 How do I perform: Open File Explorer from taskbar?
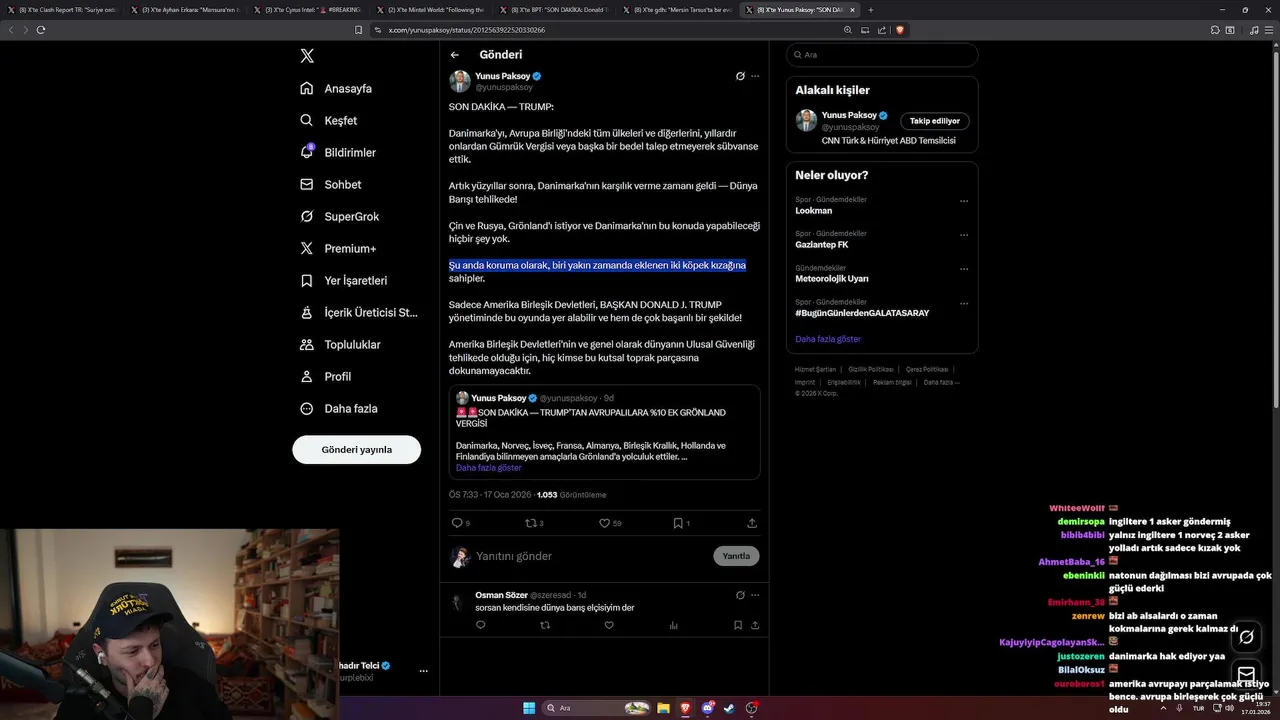tap(663, 708)
